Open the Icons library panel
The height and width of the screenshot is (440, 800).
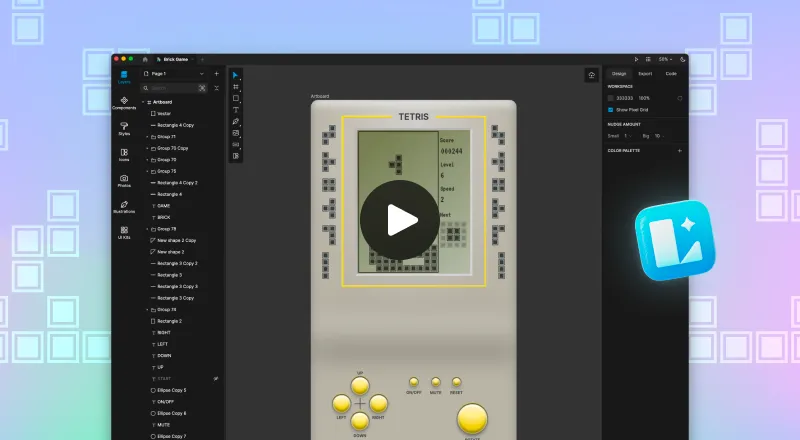pos(124,155)
